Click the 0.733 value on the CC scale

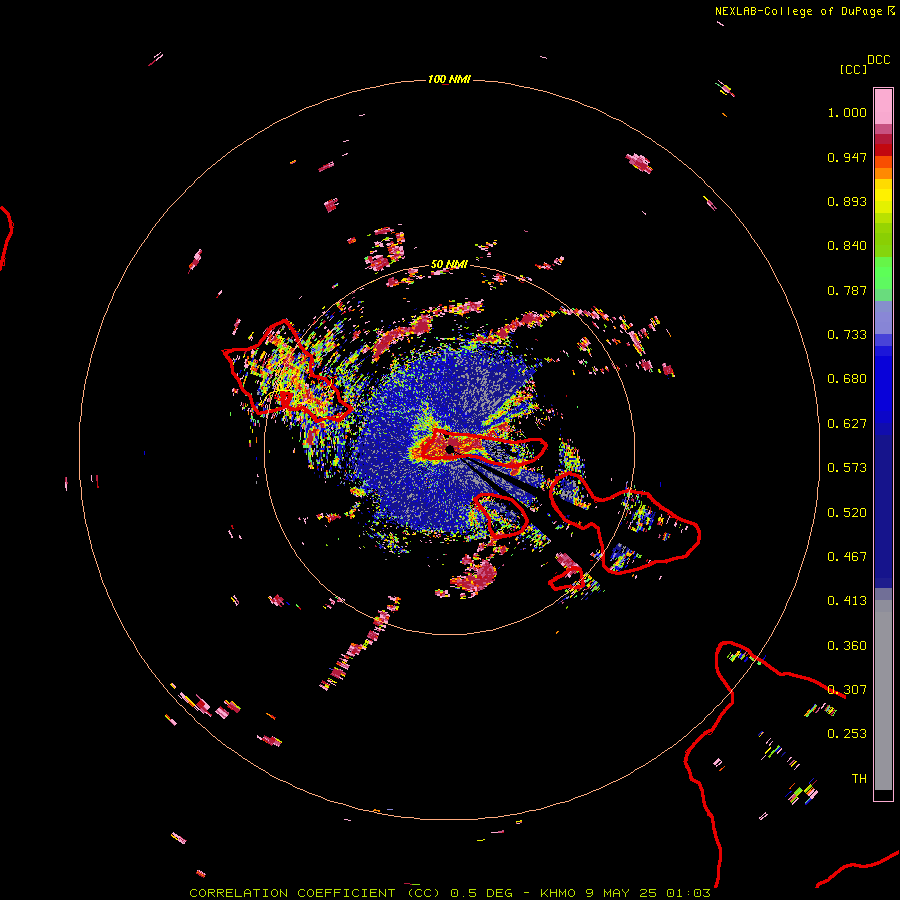(847, 335)
